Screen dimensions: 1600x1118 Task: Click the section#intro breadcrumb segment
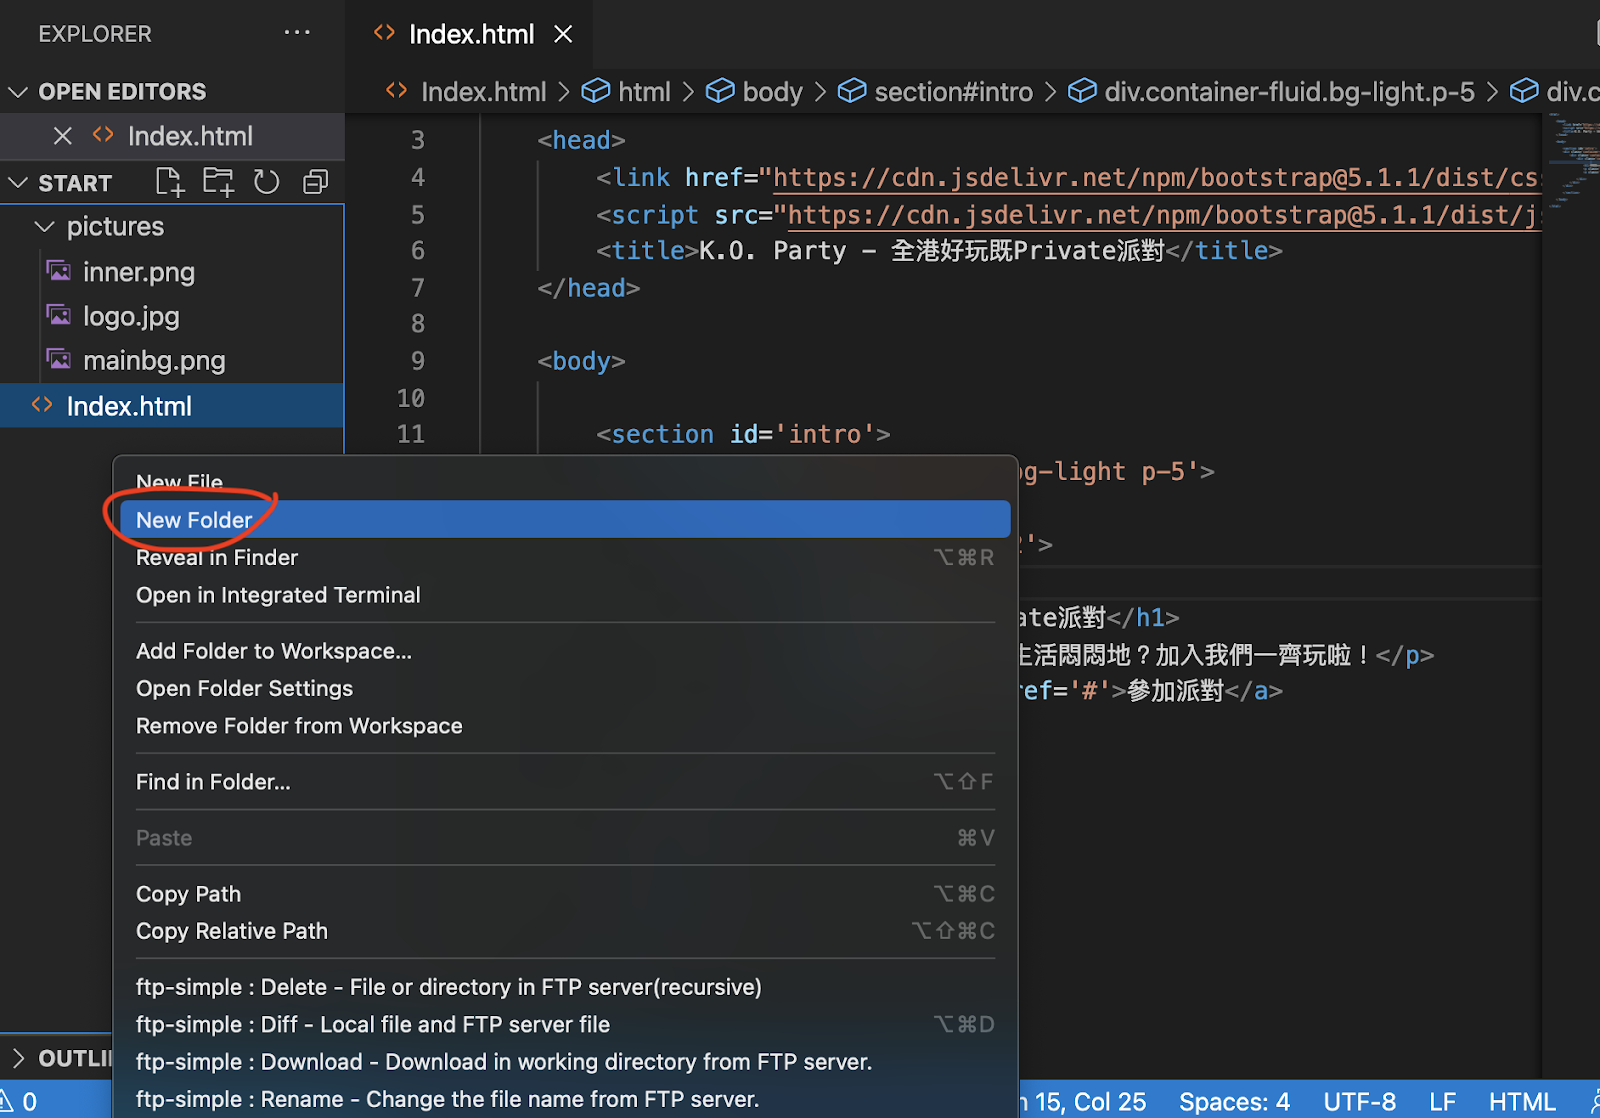pyautogui.click(x=953, y=92)
